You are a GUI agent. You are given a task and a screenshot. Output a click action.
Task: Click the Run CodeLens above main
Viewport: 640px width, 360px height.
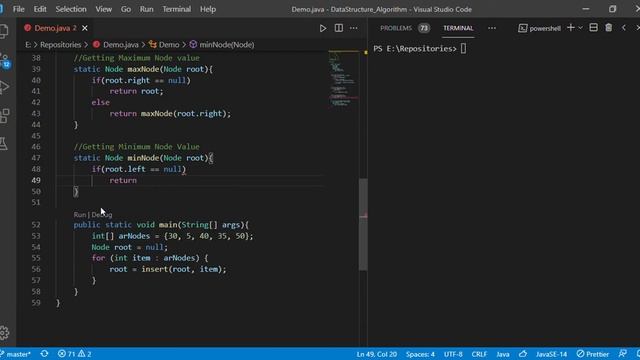80,215
